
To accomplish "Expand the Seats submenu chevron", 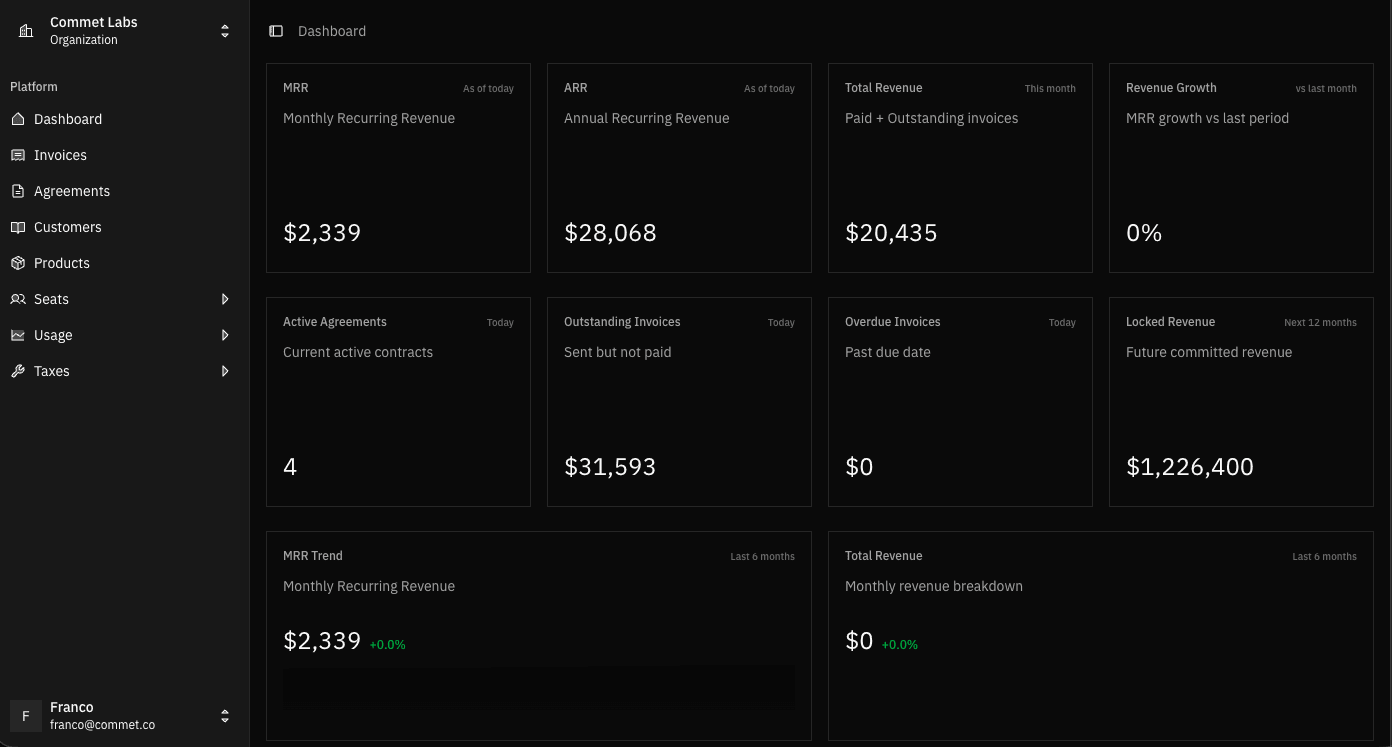I will [x=225, y=299].
